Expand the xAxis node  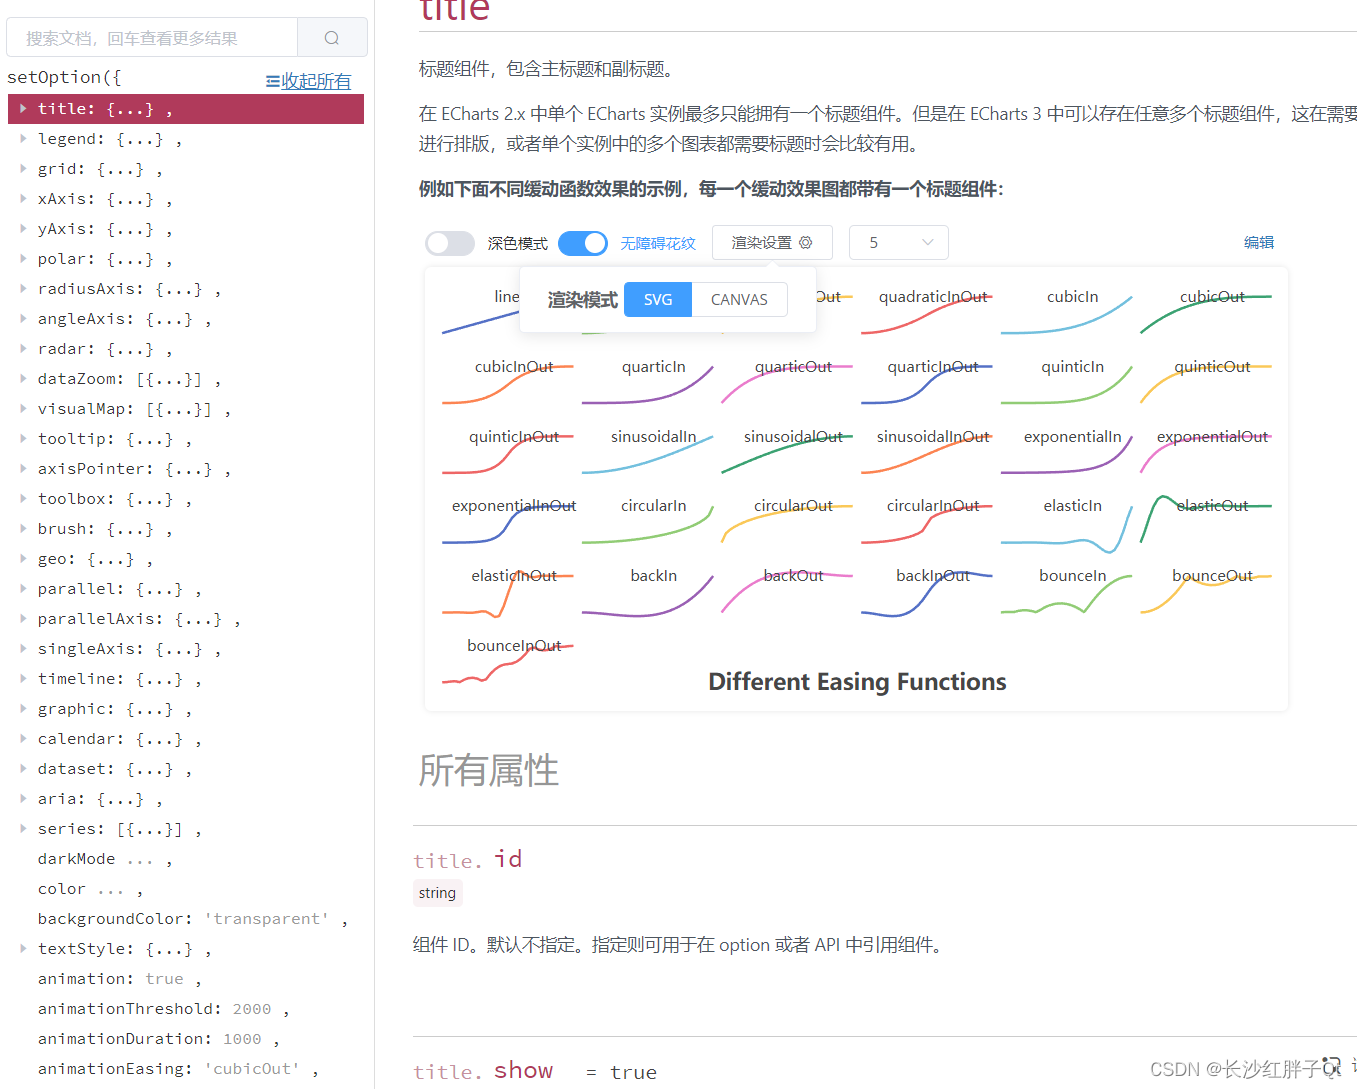[24, 198]
